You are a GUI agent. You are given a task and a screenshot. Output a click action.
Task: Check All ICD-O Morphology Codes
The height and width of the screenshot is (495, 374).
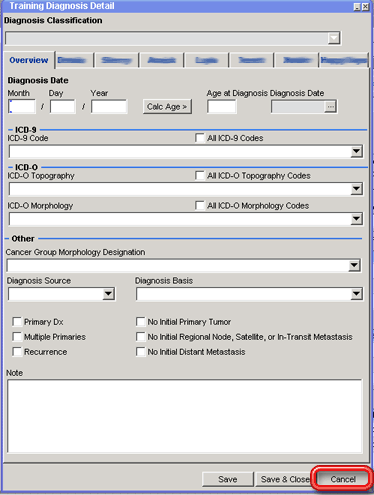200,205
